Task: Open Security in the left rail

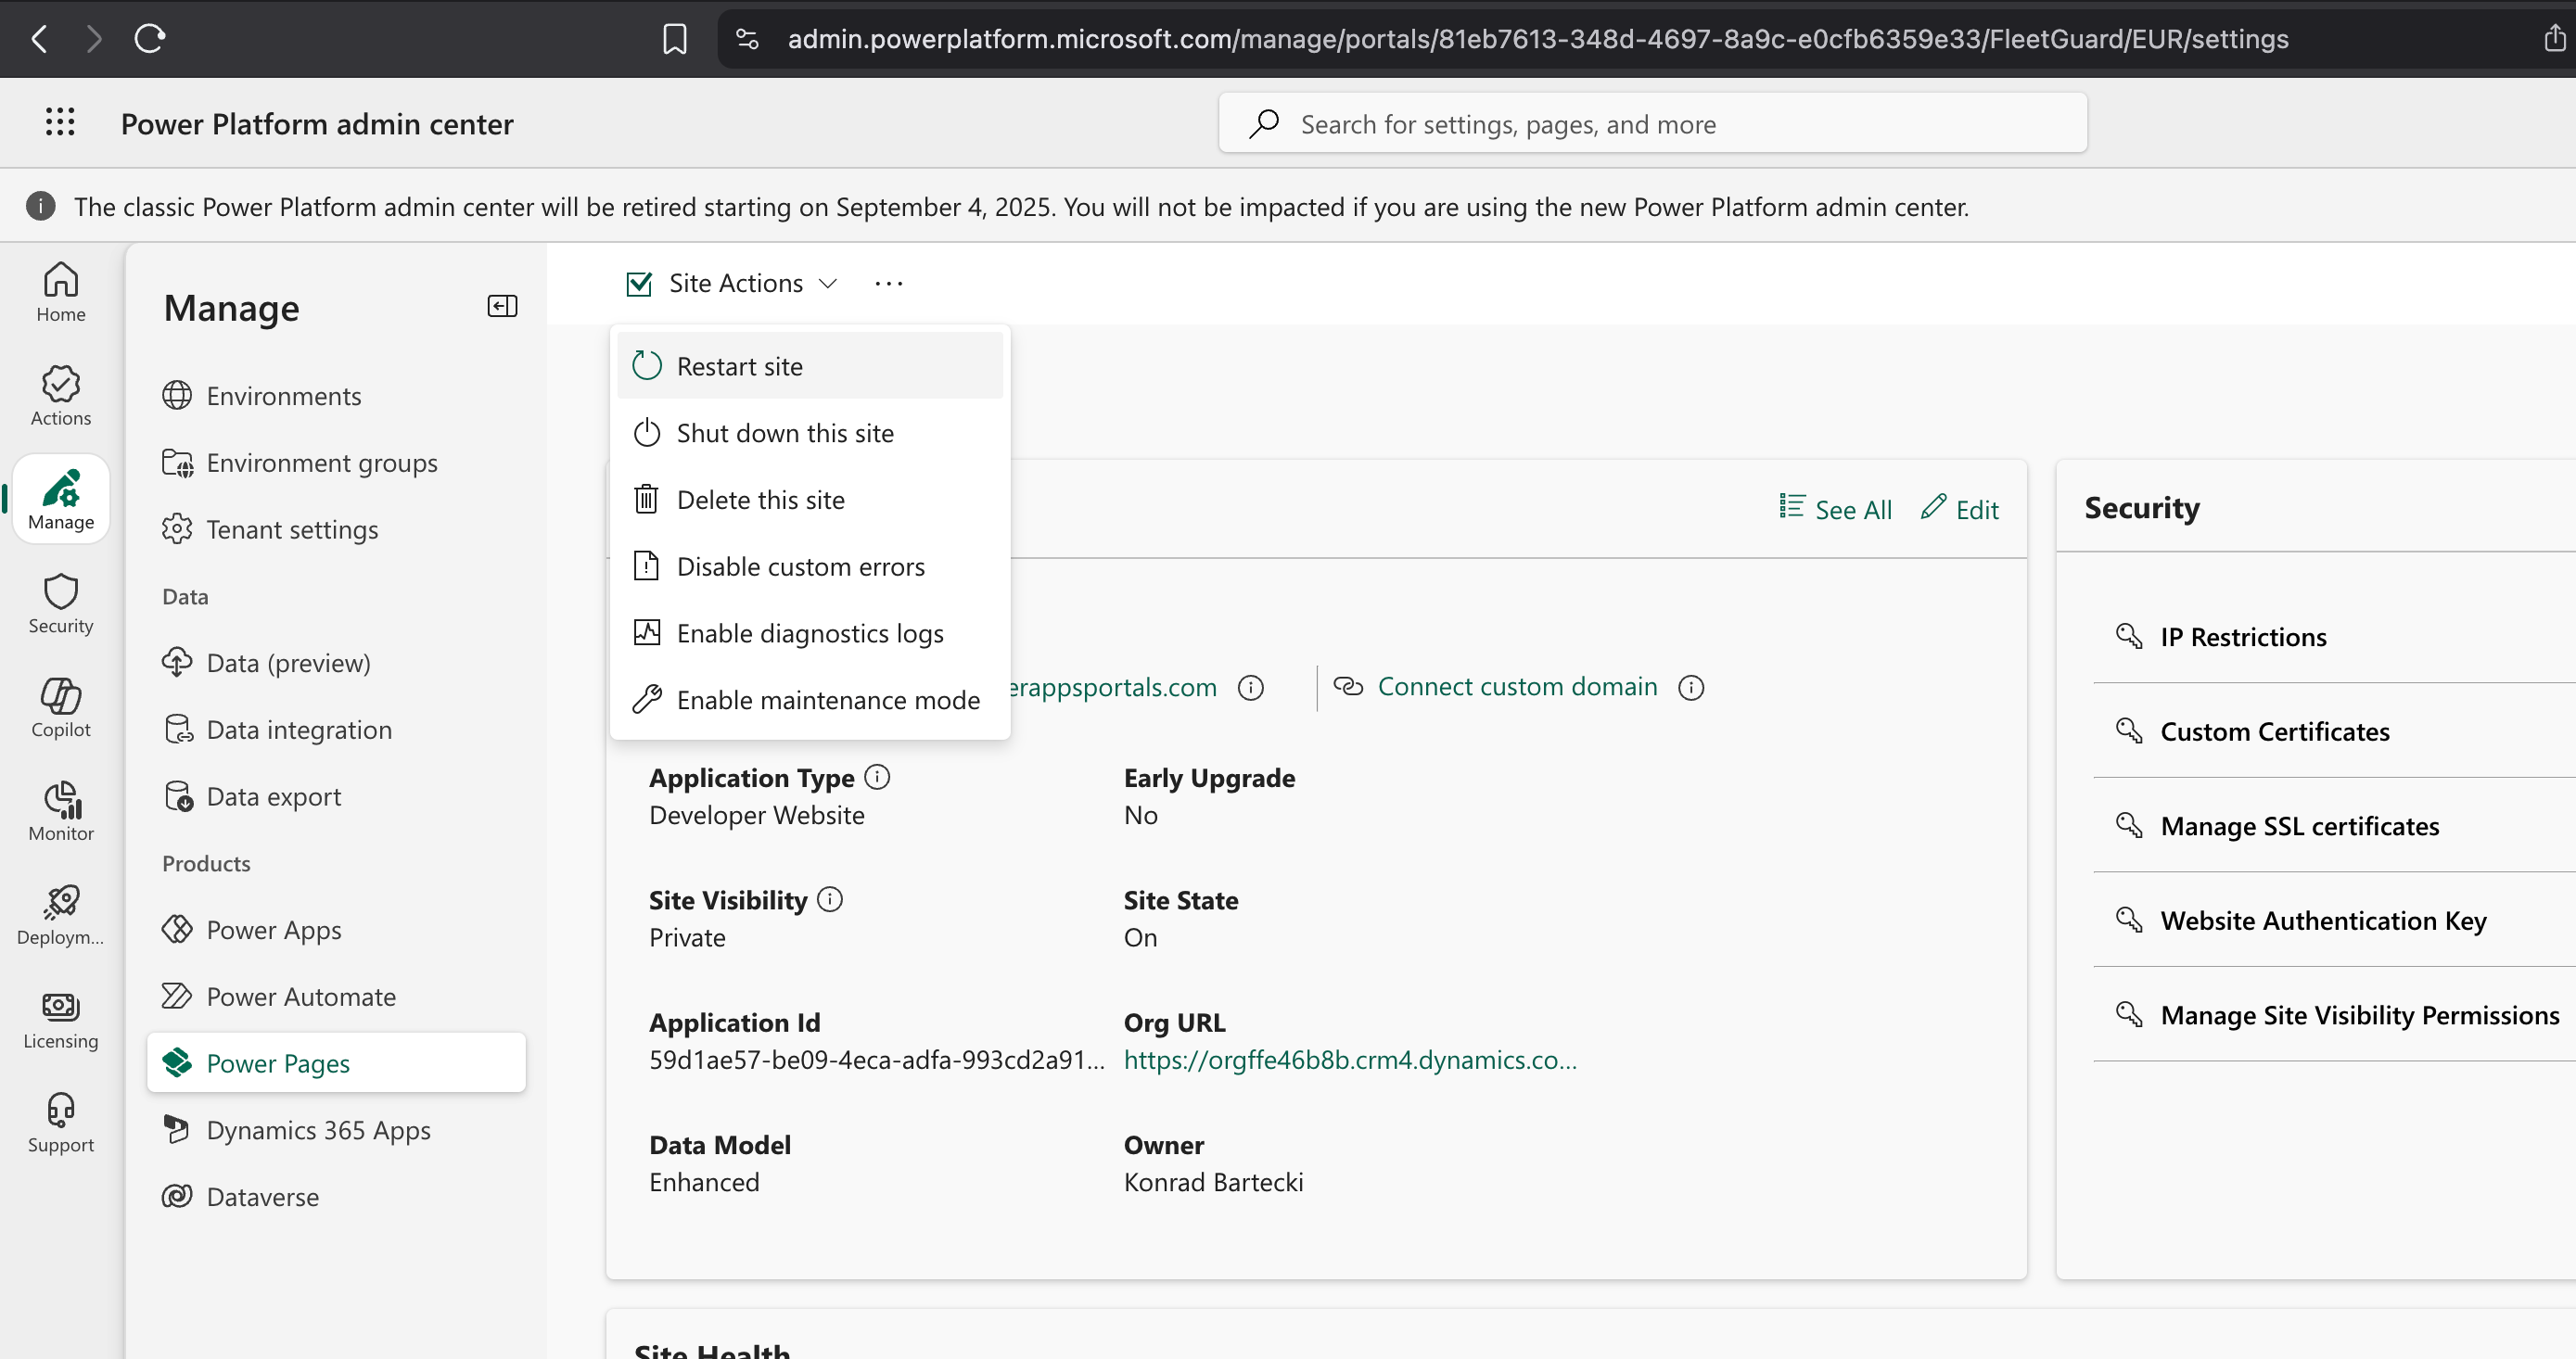Action: 61,604
